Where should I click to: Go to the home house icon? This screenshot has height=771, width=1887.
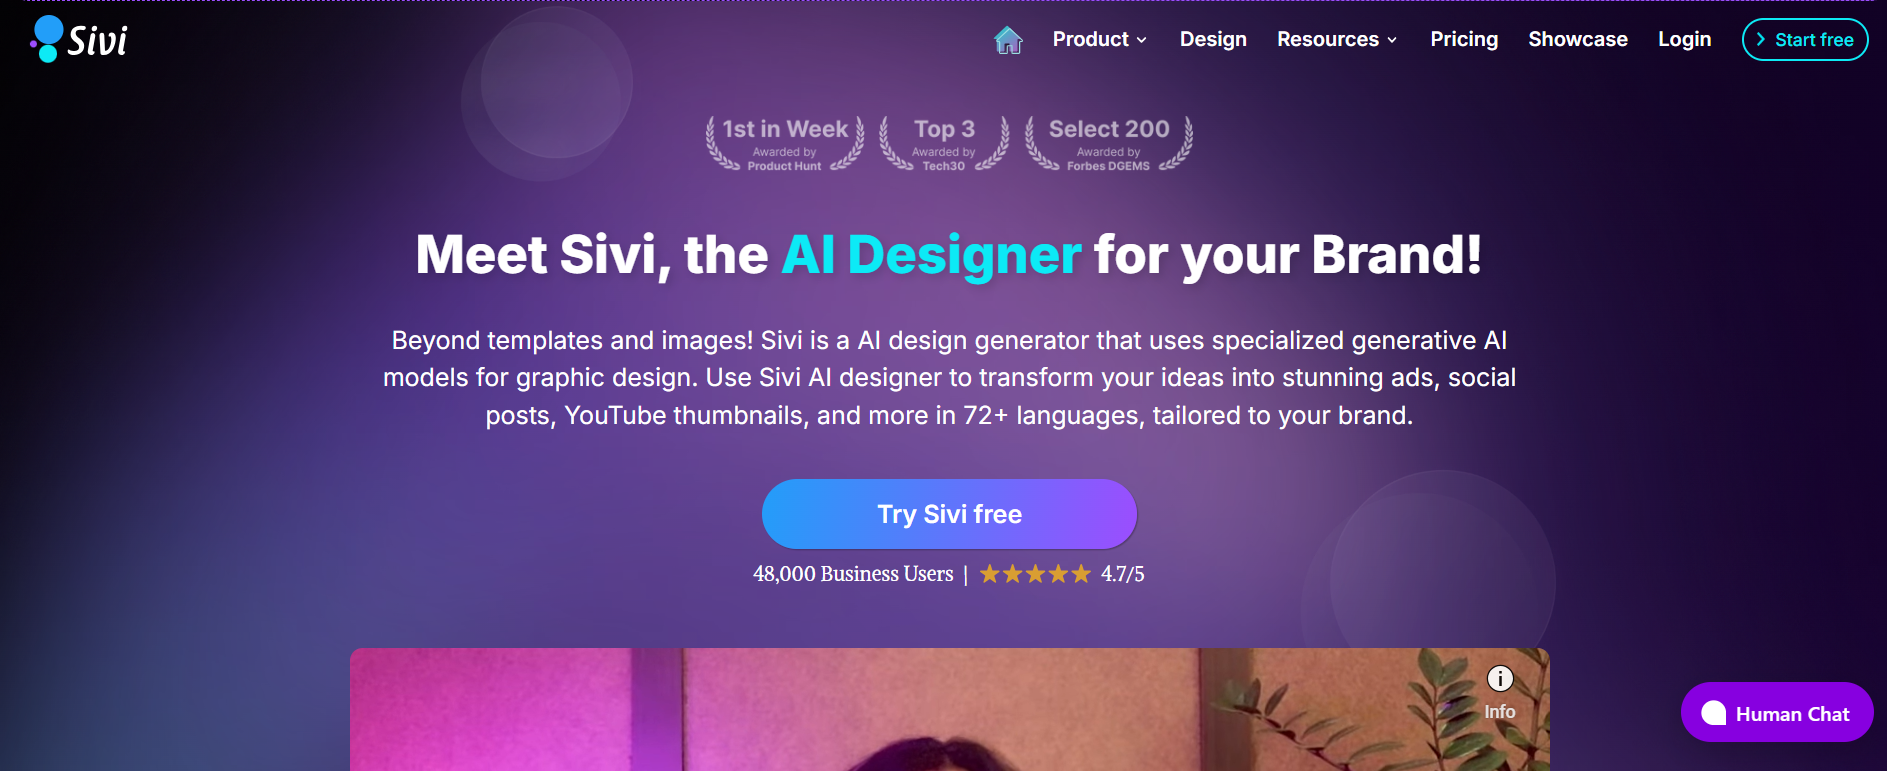(x=1008, y=40)
